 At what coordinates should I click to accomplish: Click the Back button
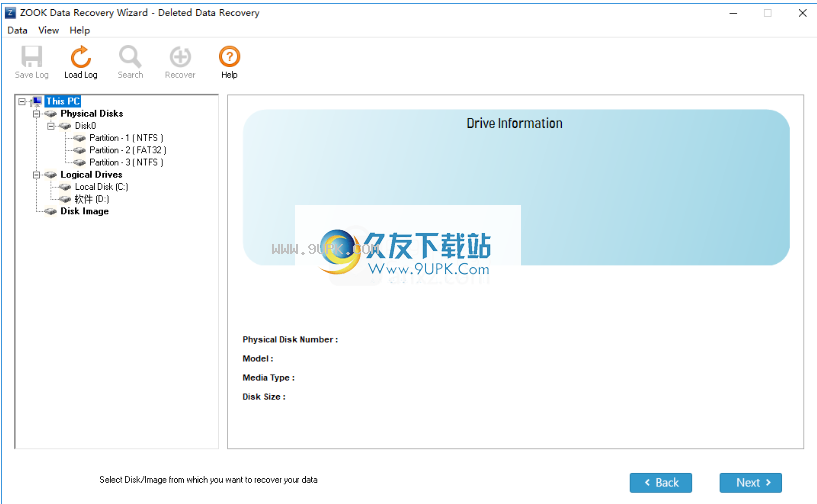661,483
